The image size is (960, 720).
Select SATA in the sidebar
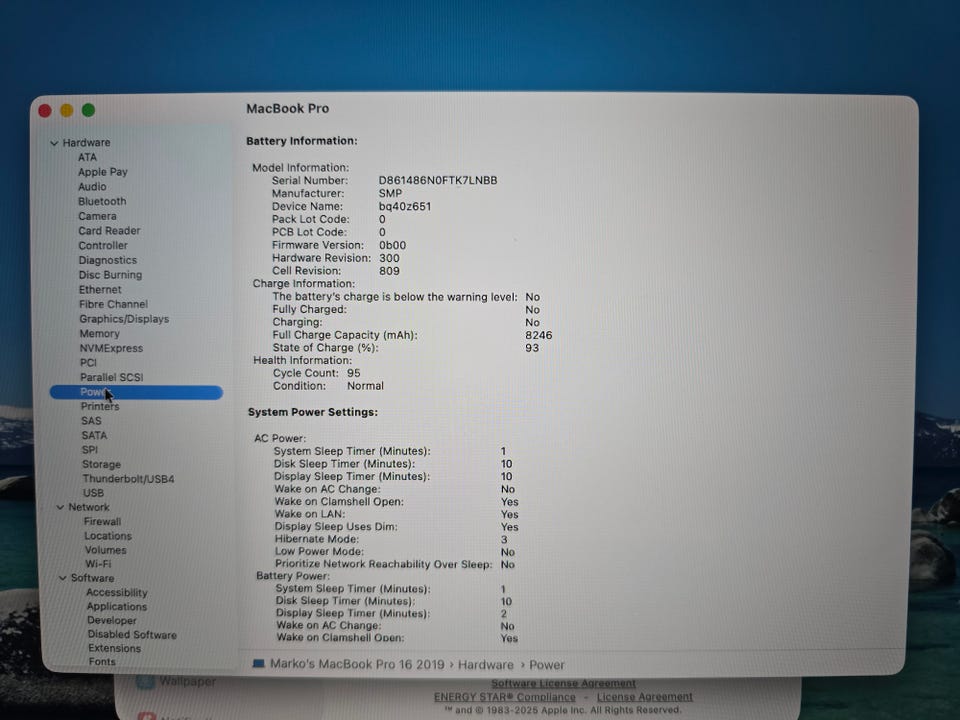pyautogui.click(x=94, y=435)
